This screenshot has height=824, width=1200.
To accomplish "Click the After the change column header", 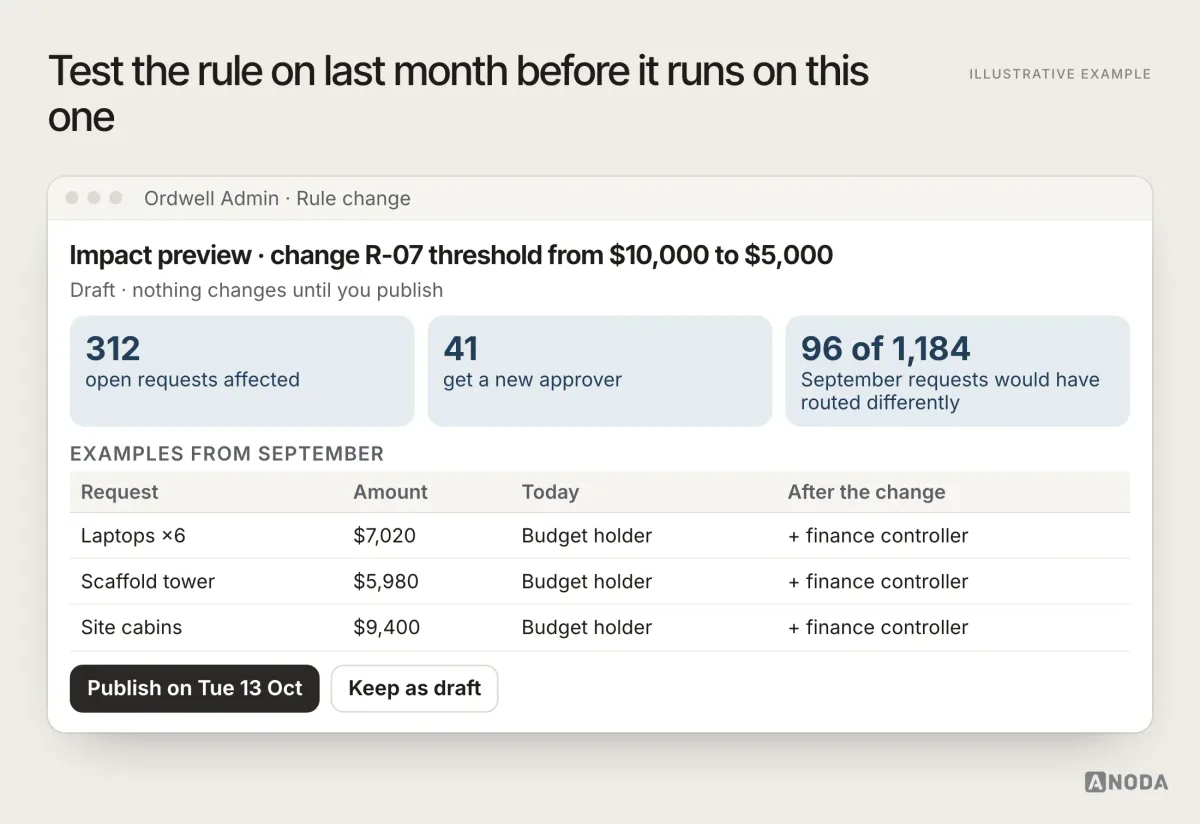I will [x=866, y=492].
